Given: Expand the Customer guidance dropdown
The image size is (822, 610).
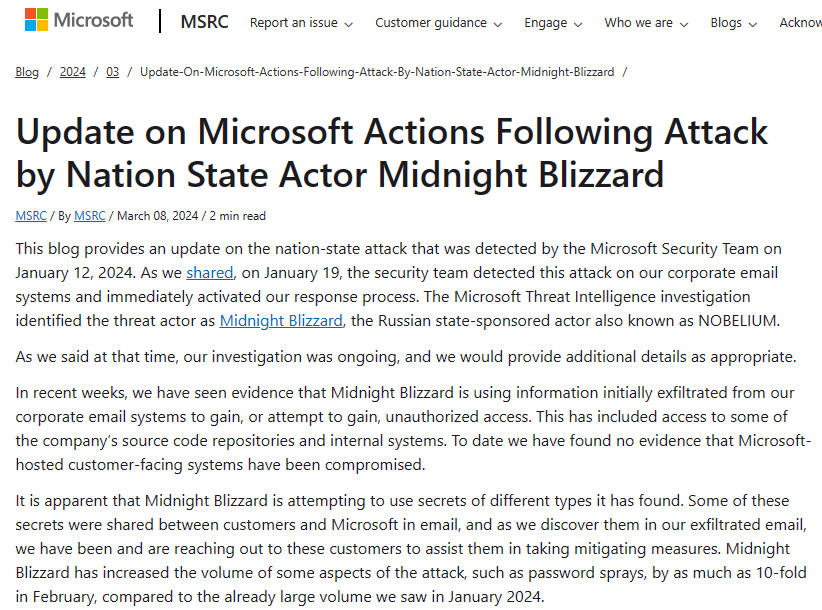Looking at the screenshot, I should coord(438,23).
